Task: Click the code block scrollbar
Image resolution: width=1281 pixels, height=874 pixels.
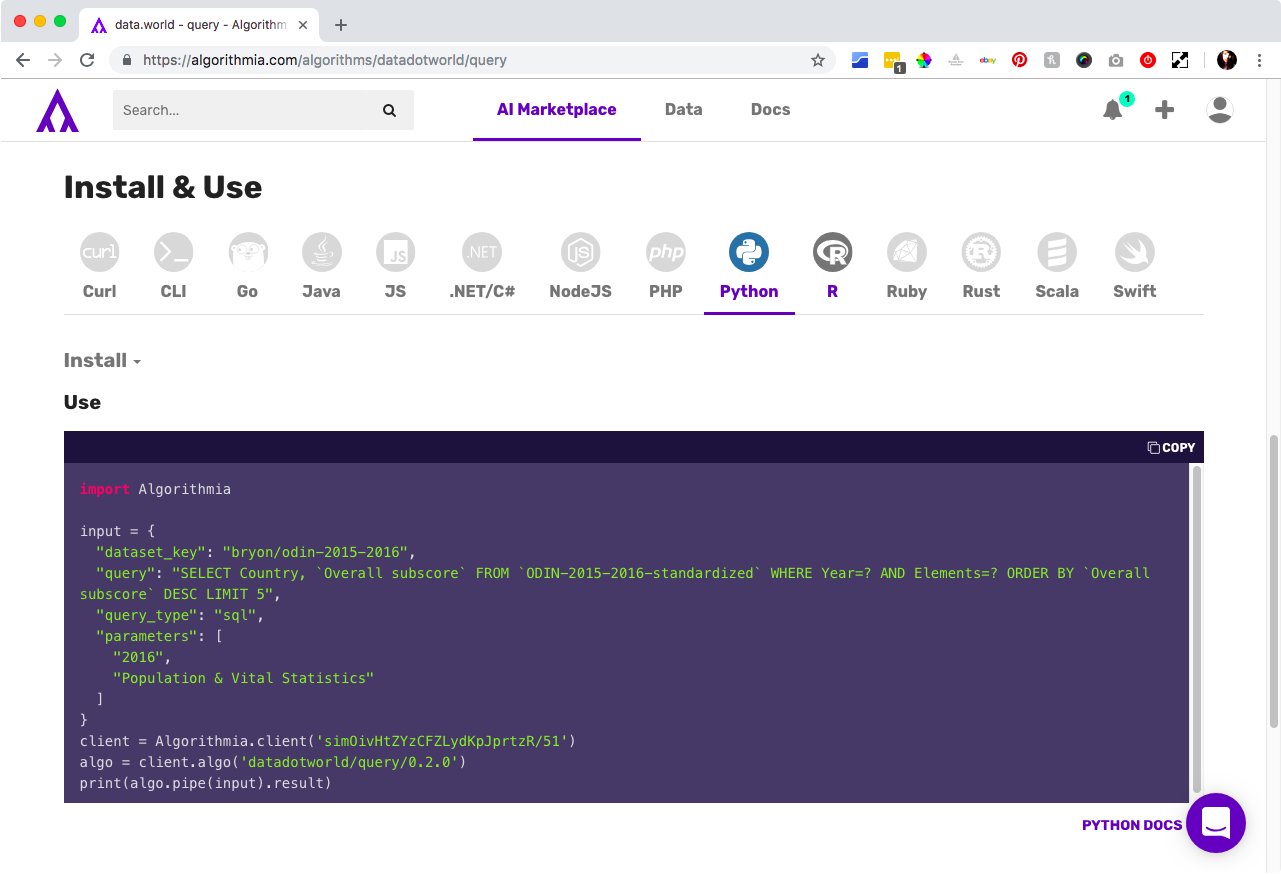Action: click(x=1196, y=628)
